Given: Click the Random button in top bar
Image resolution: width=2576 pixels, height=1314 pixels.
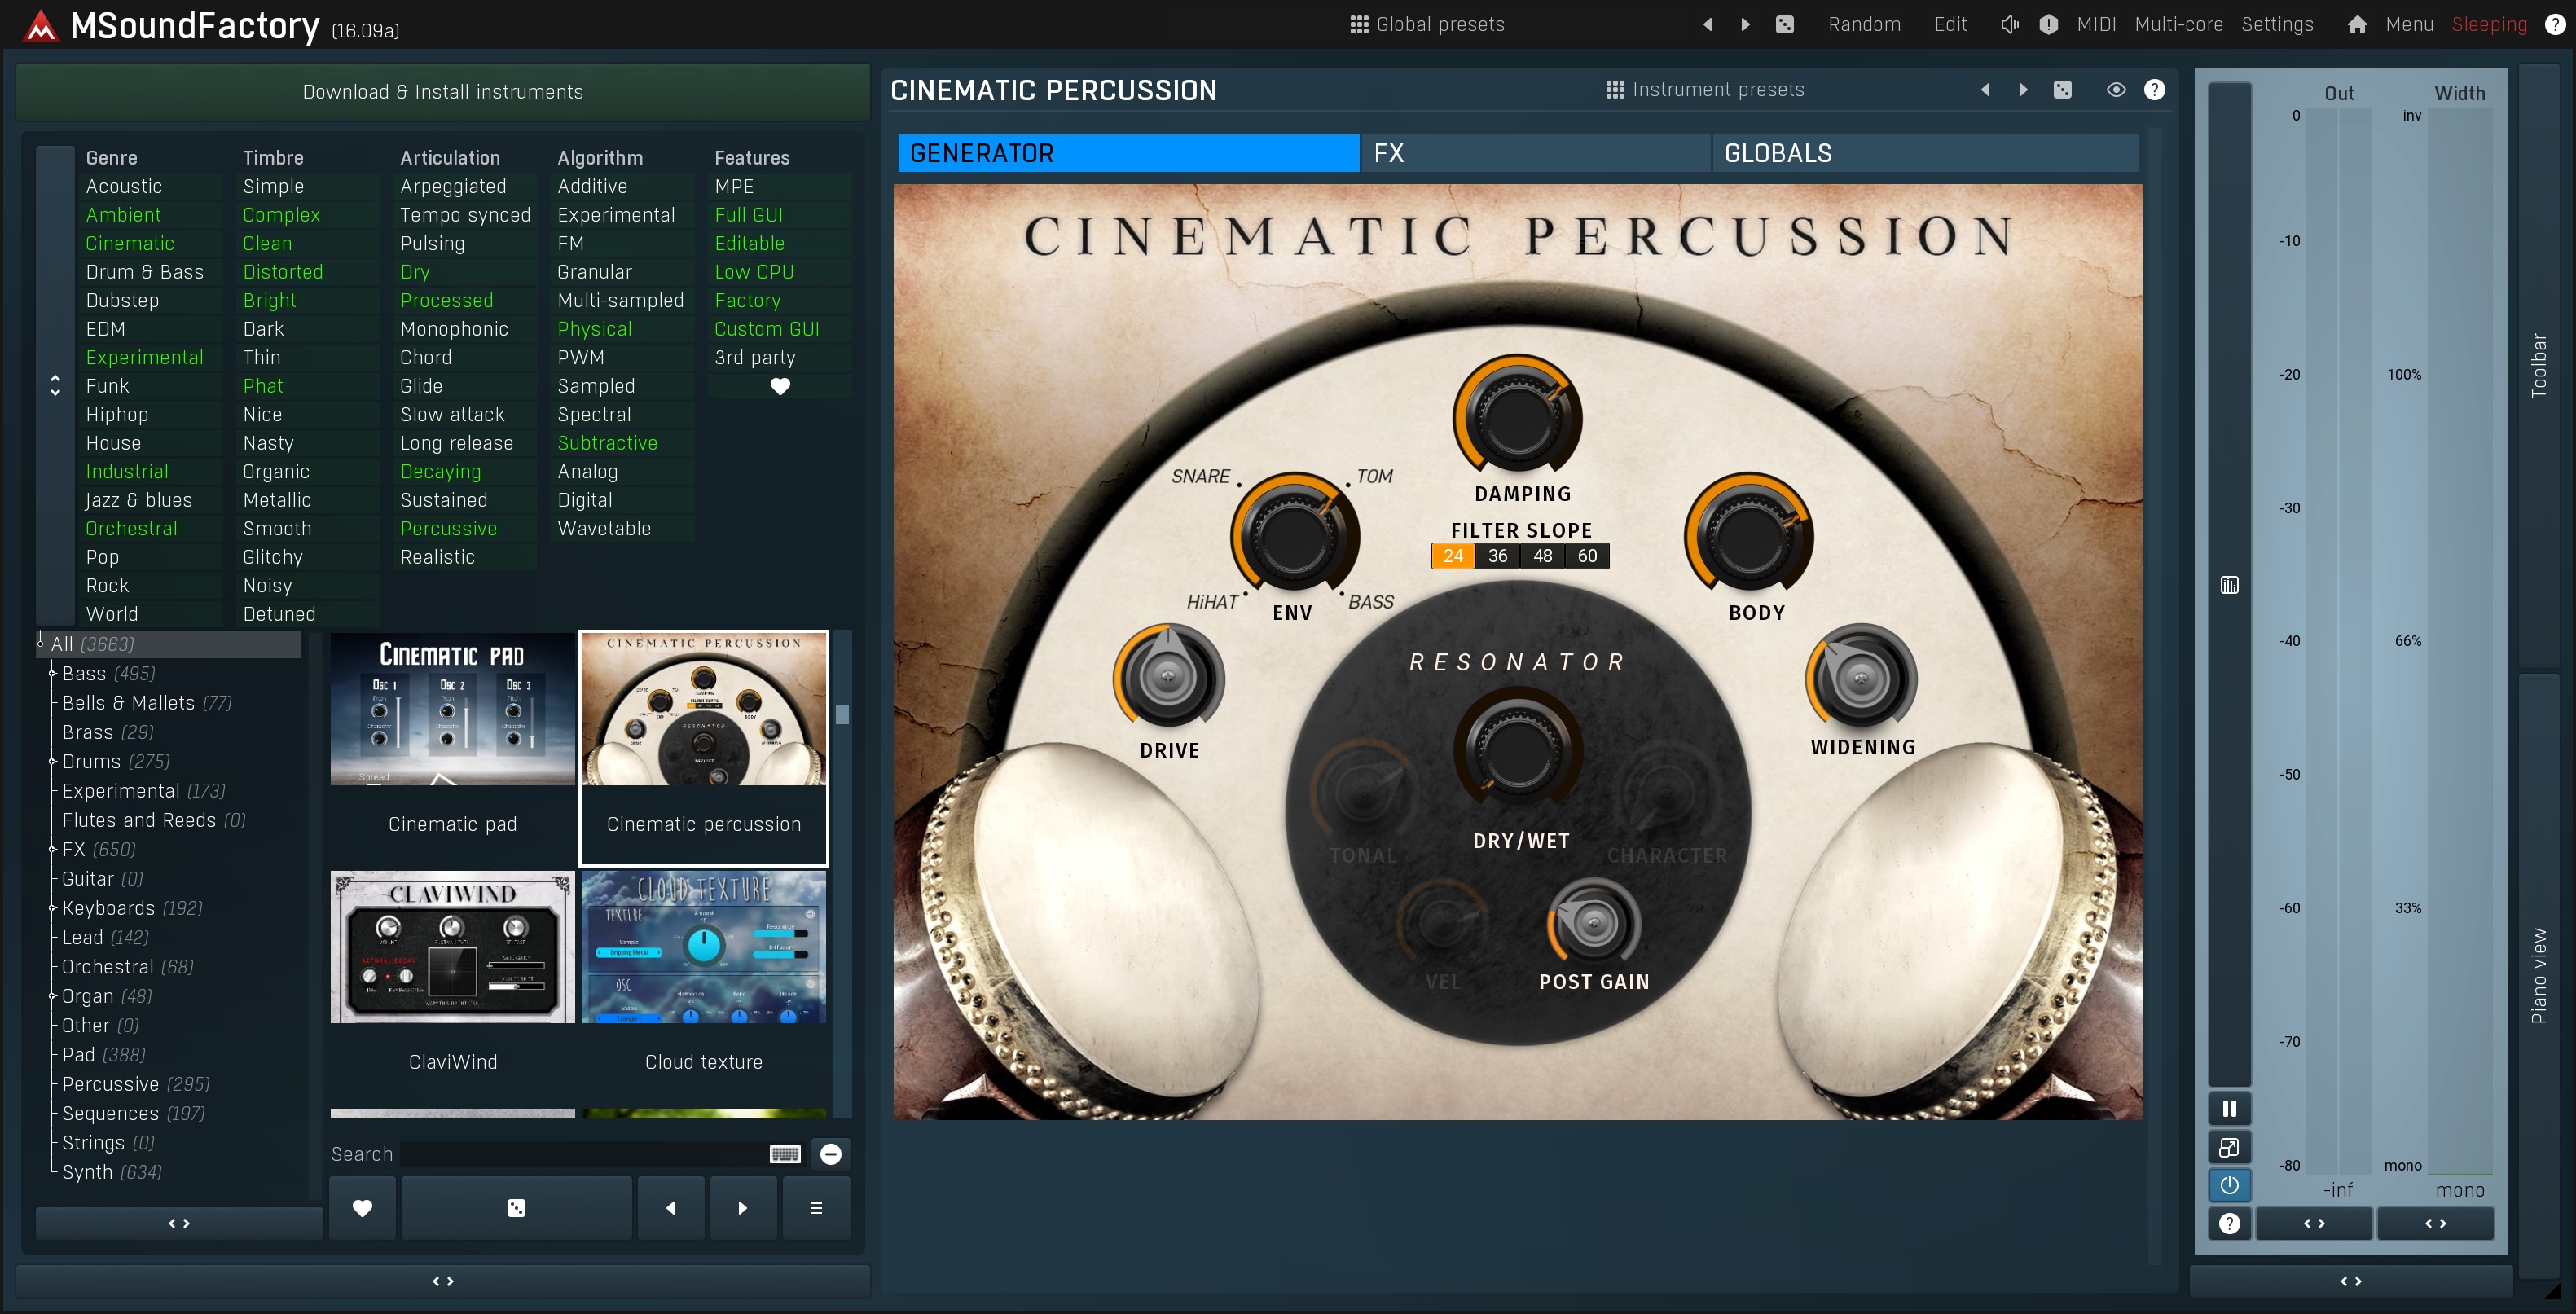Looking at the screenshot, I should point(1864,24).
